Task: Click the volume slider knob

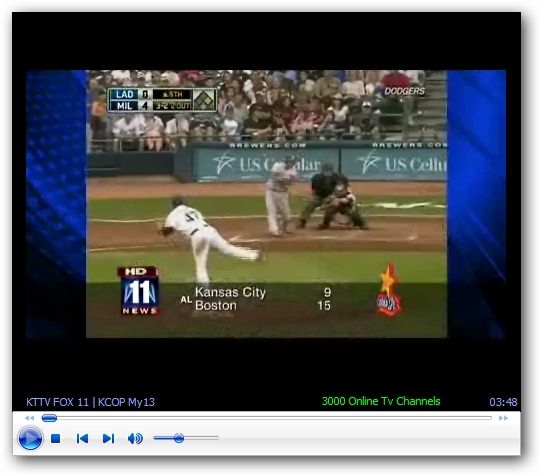Action: (x=179, y=438)
